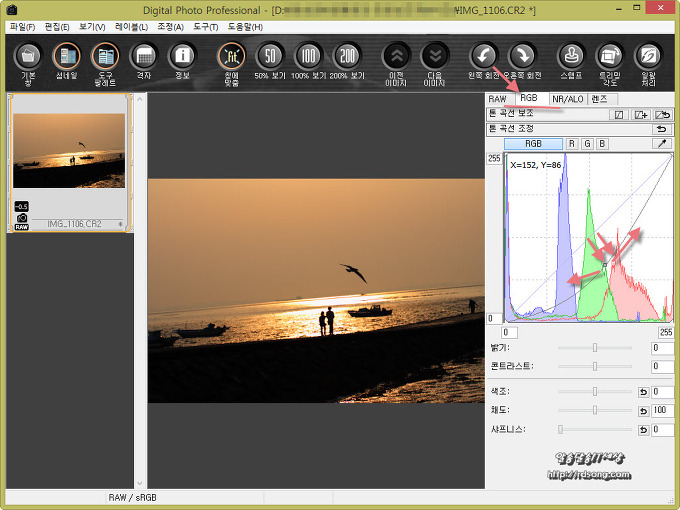Switch to the NR/ALO tab
The image size is (680, 510).
point(566,99)
